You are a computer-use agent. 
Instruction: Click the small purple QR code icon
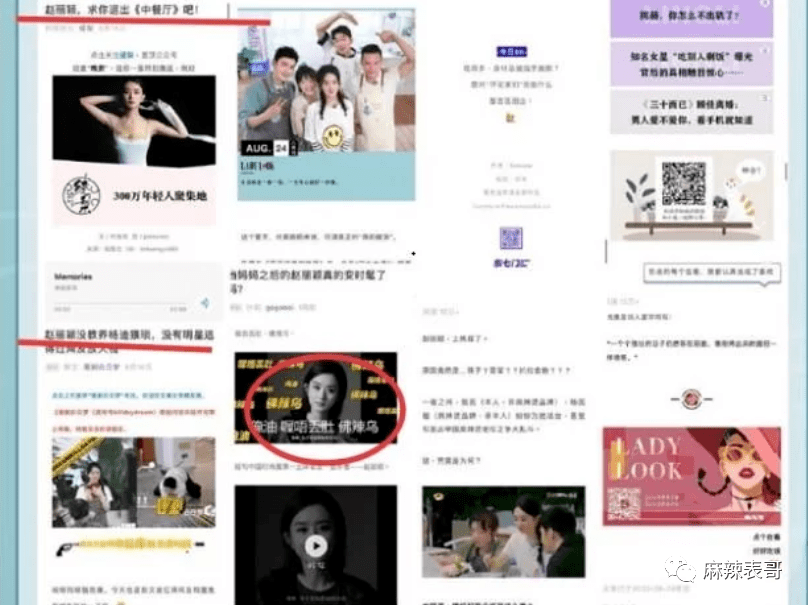click(511, 238)
